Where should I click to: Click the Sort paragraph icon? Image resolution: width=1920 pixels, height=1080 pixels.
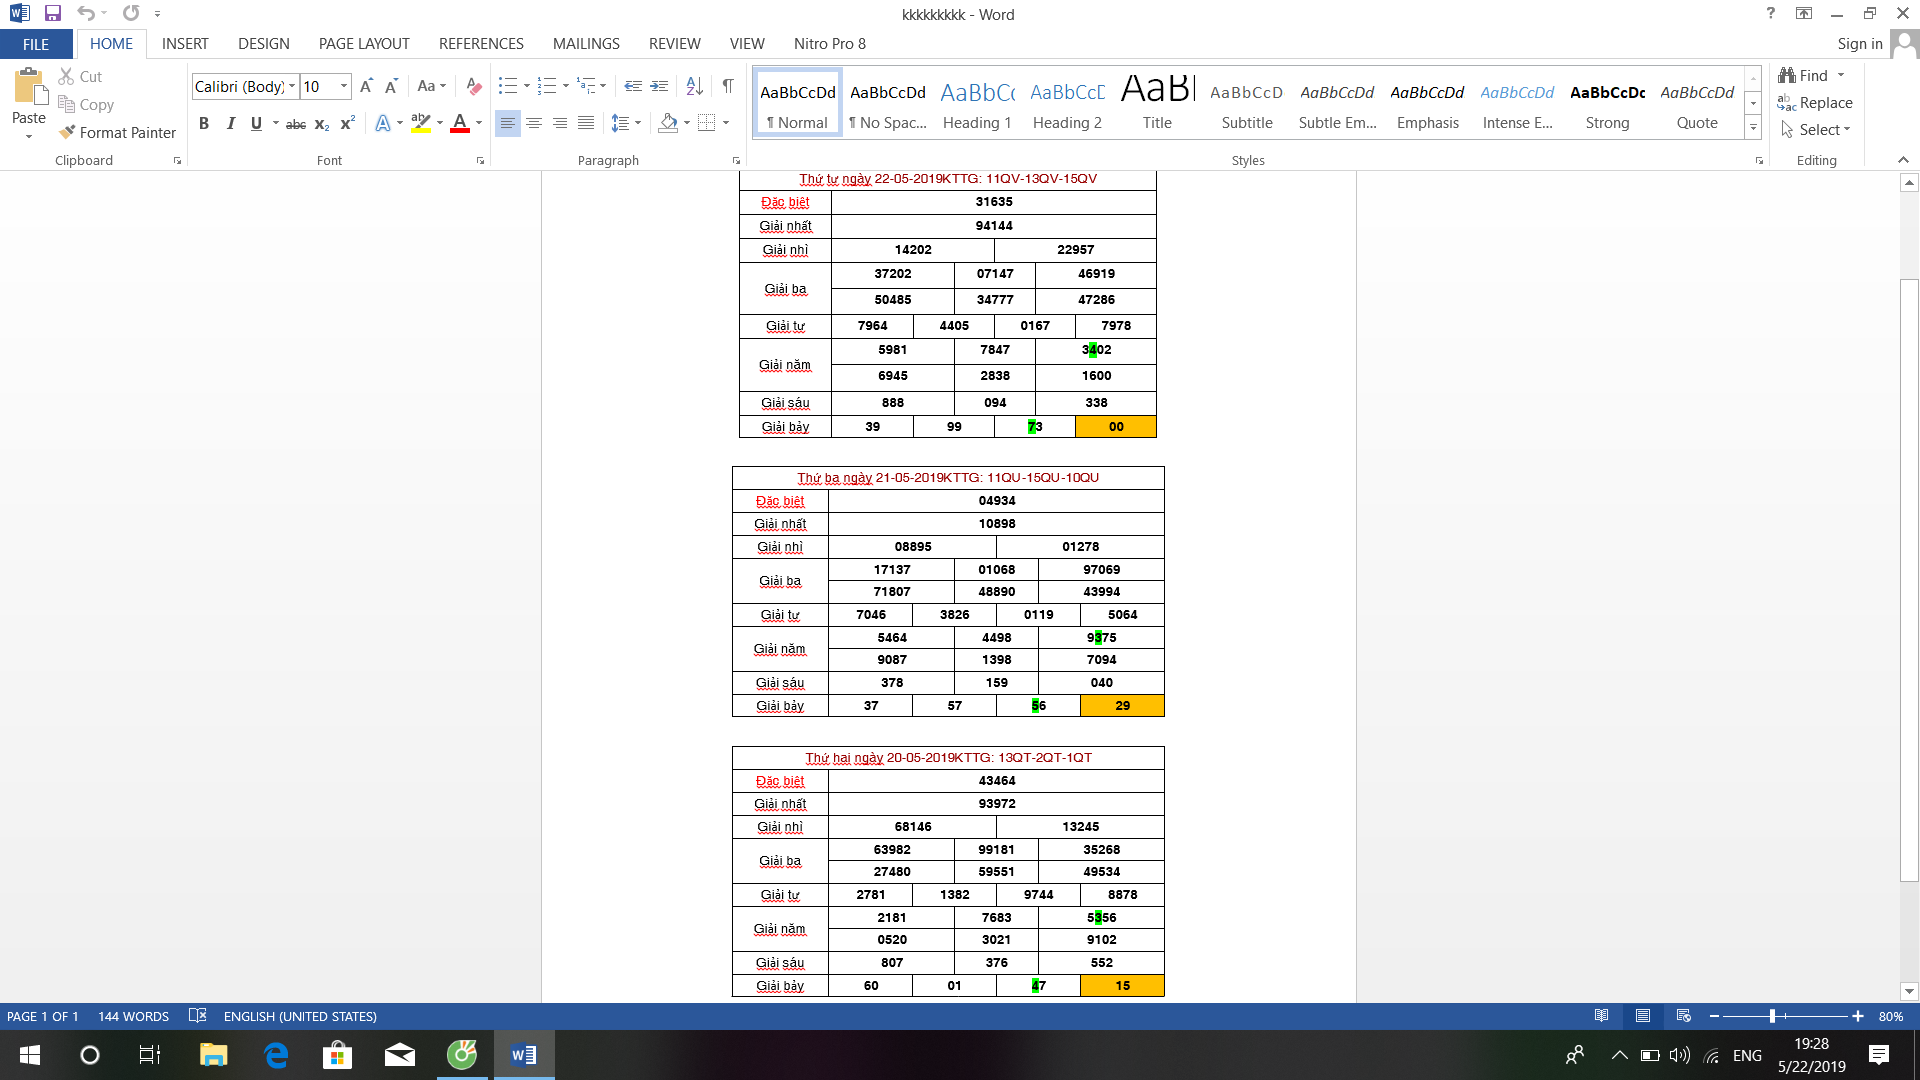pos(694,86)
